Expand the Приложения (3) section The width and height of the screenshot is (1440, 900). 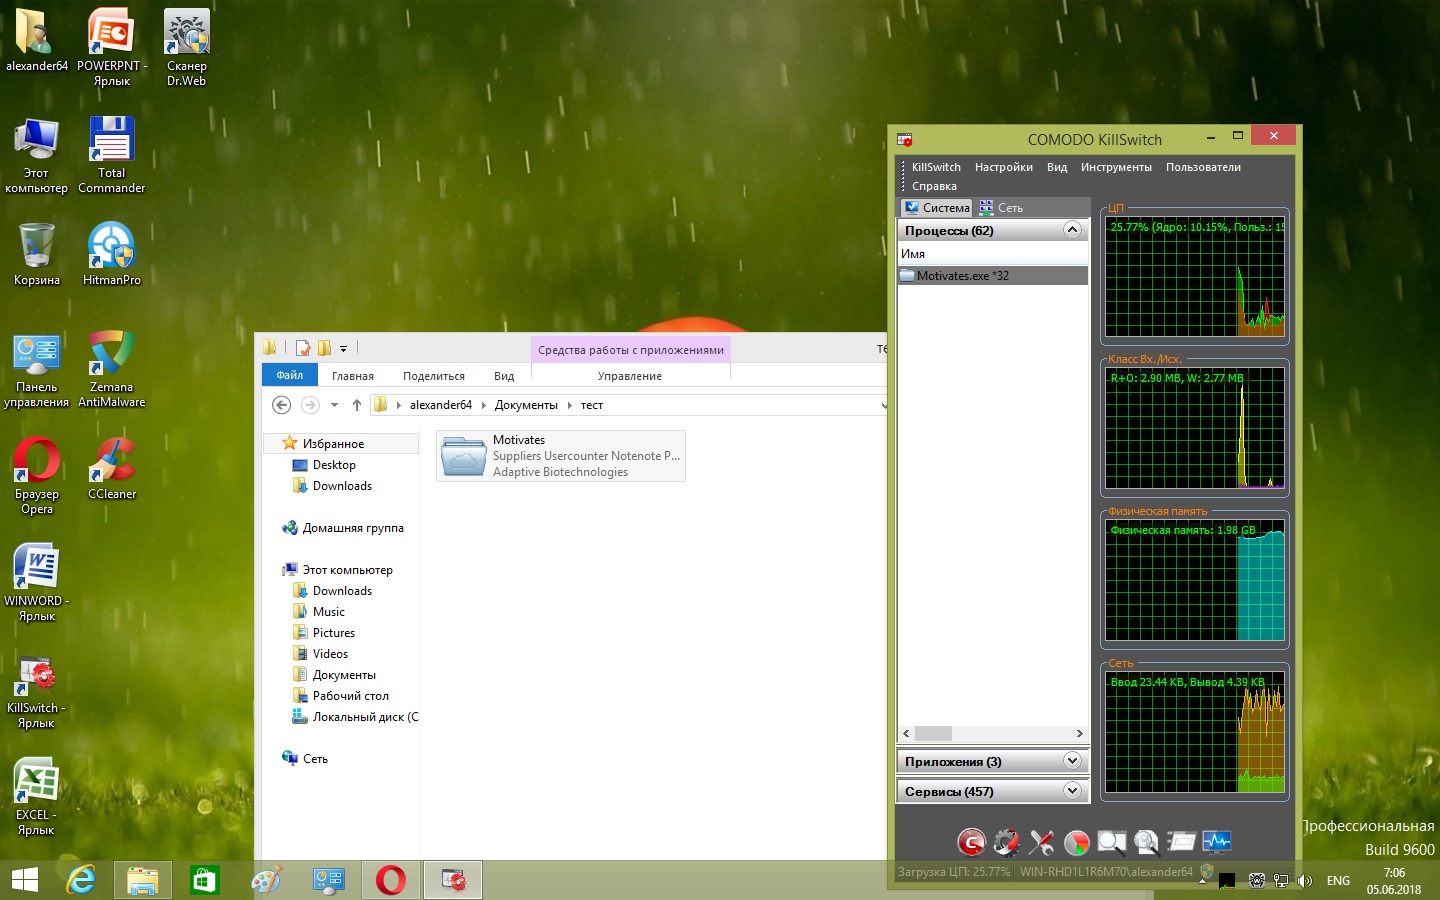tap(1072, 761)
